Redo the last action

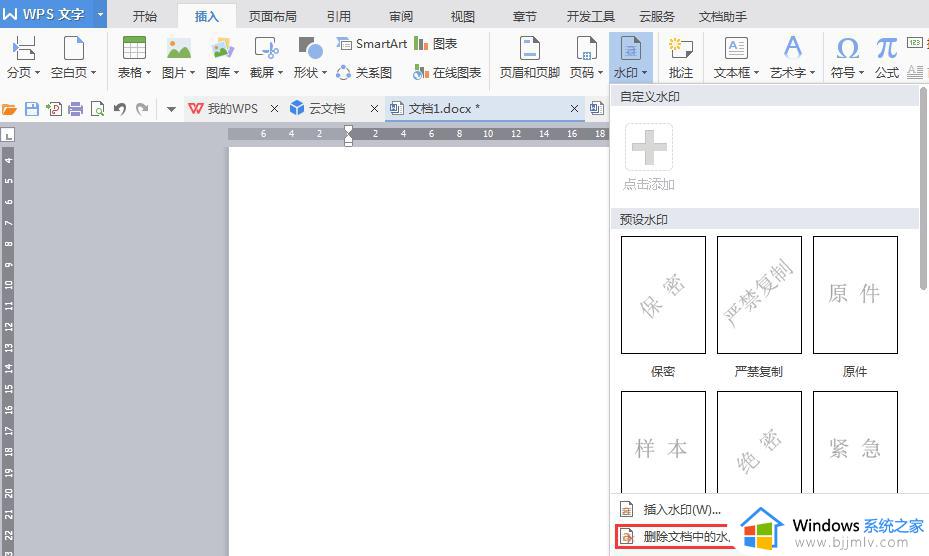(142, 109)
